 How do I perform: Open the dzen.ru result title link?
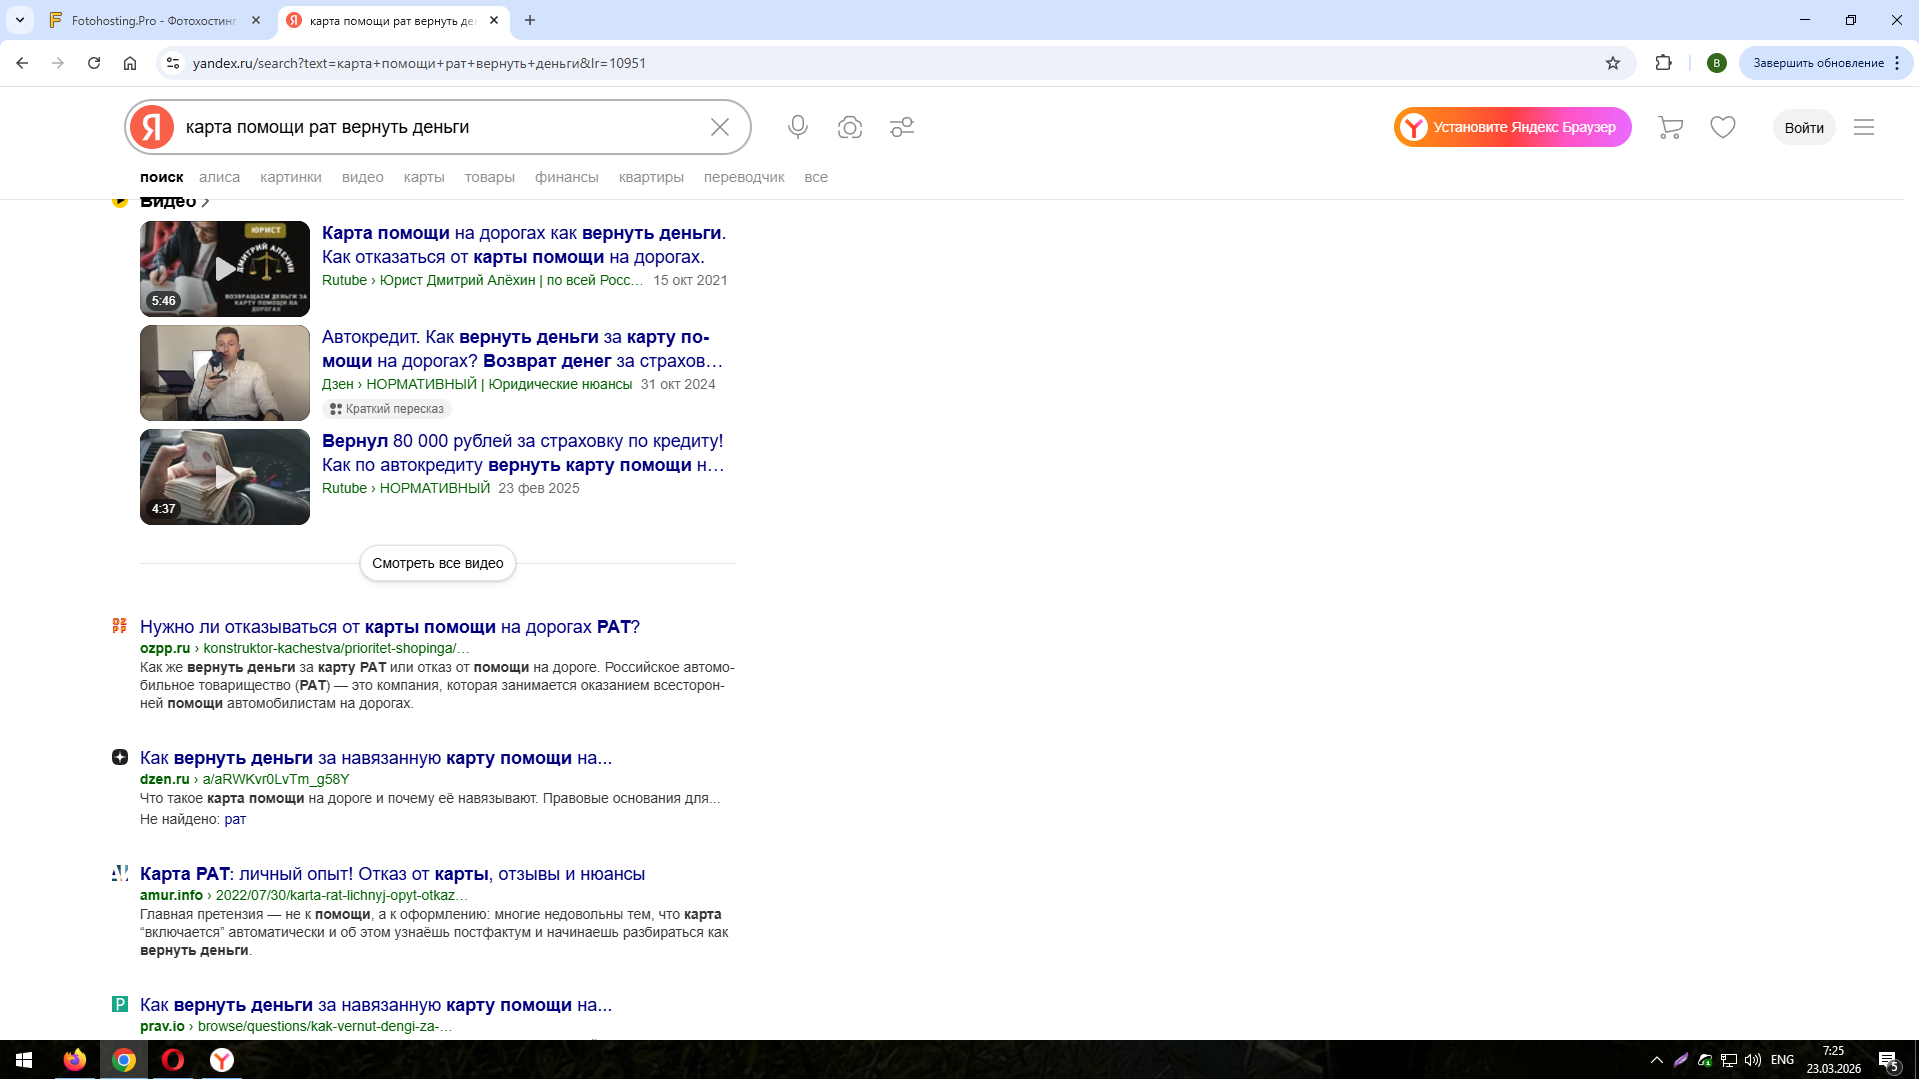pyautogui.click(x=376, y=758)
